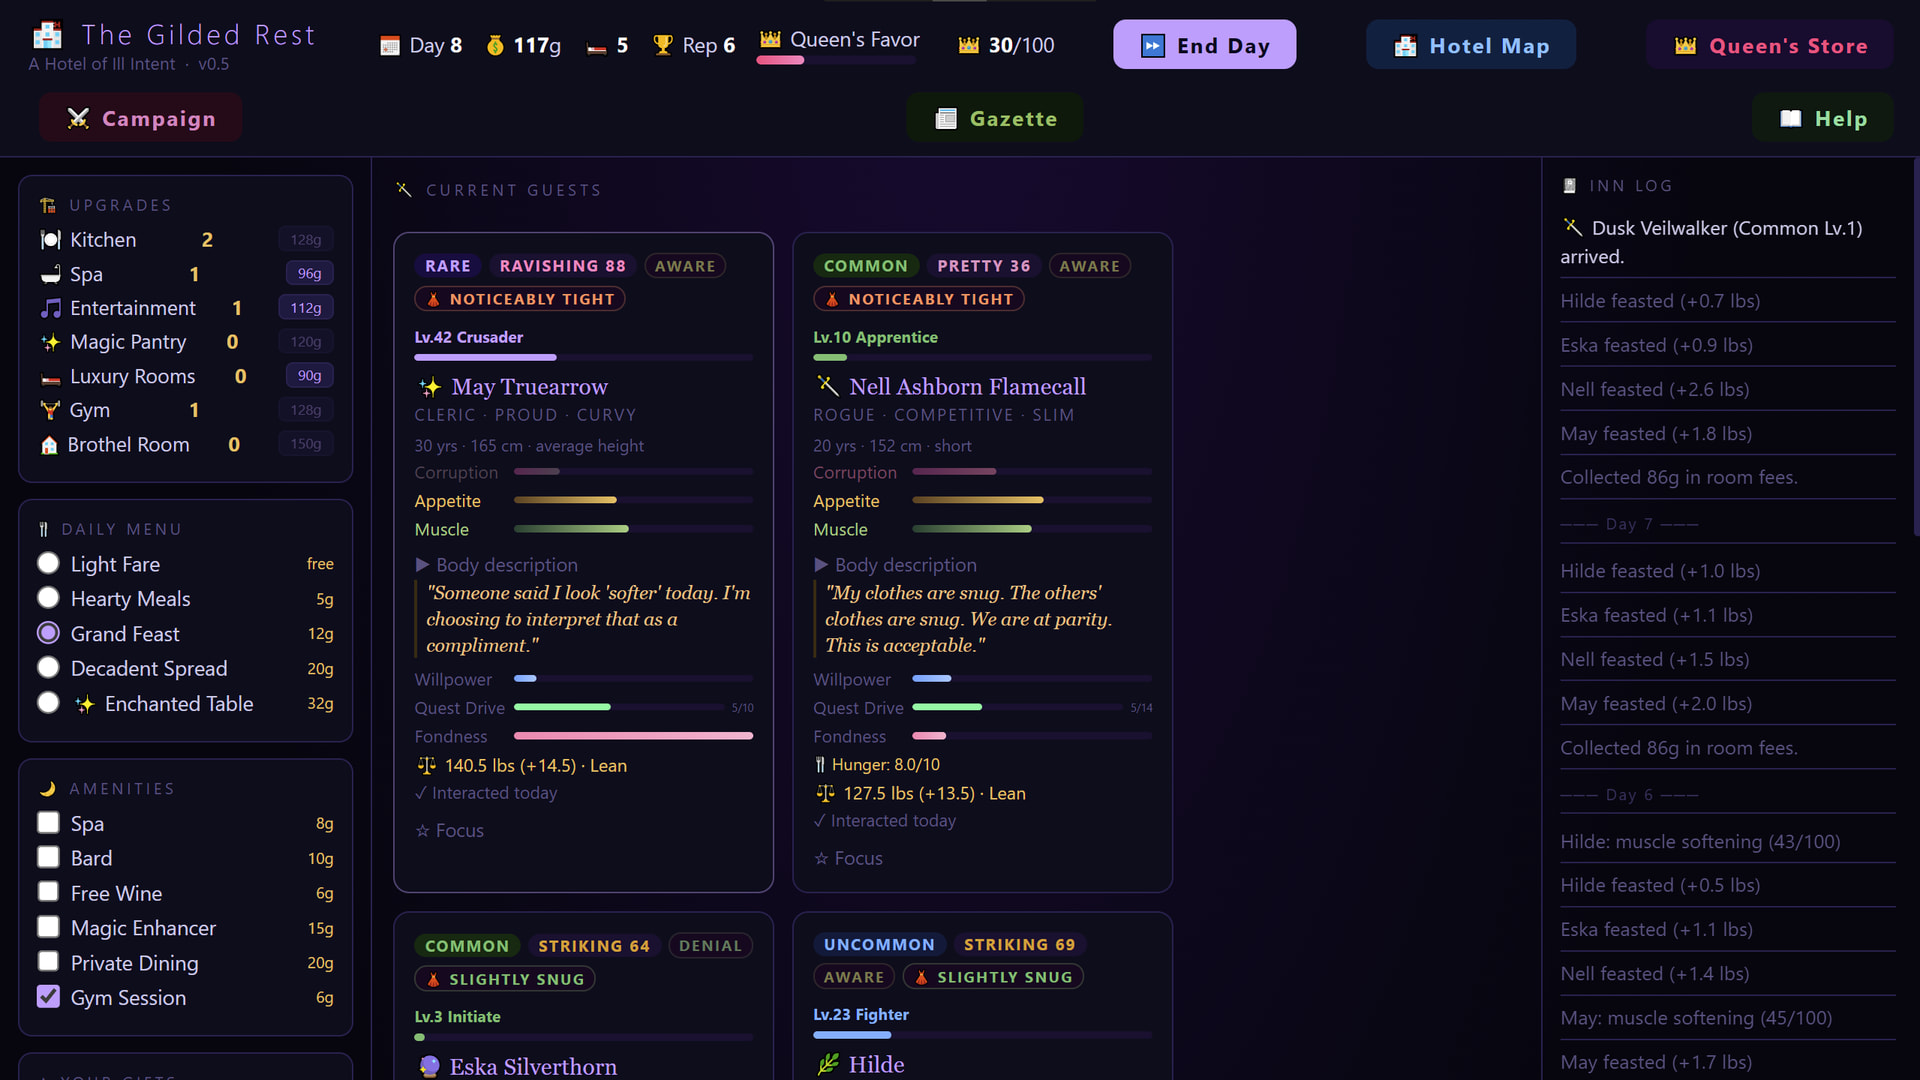Expand May Truearrow's body description
This screenshot has width=1920, height=1080.
click(497, 565)
